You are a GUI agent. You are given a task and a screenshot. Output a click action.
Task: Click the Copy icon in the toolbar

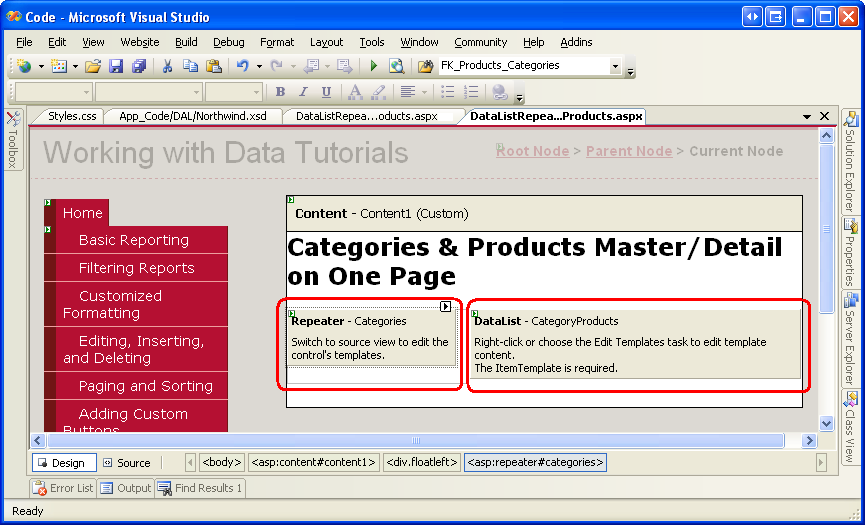190,66
